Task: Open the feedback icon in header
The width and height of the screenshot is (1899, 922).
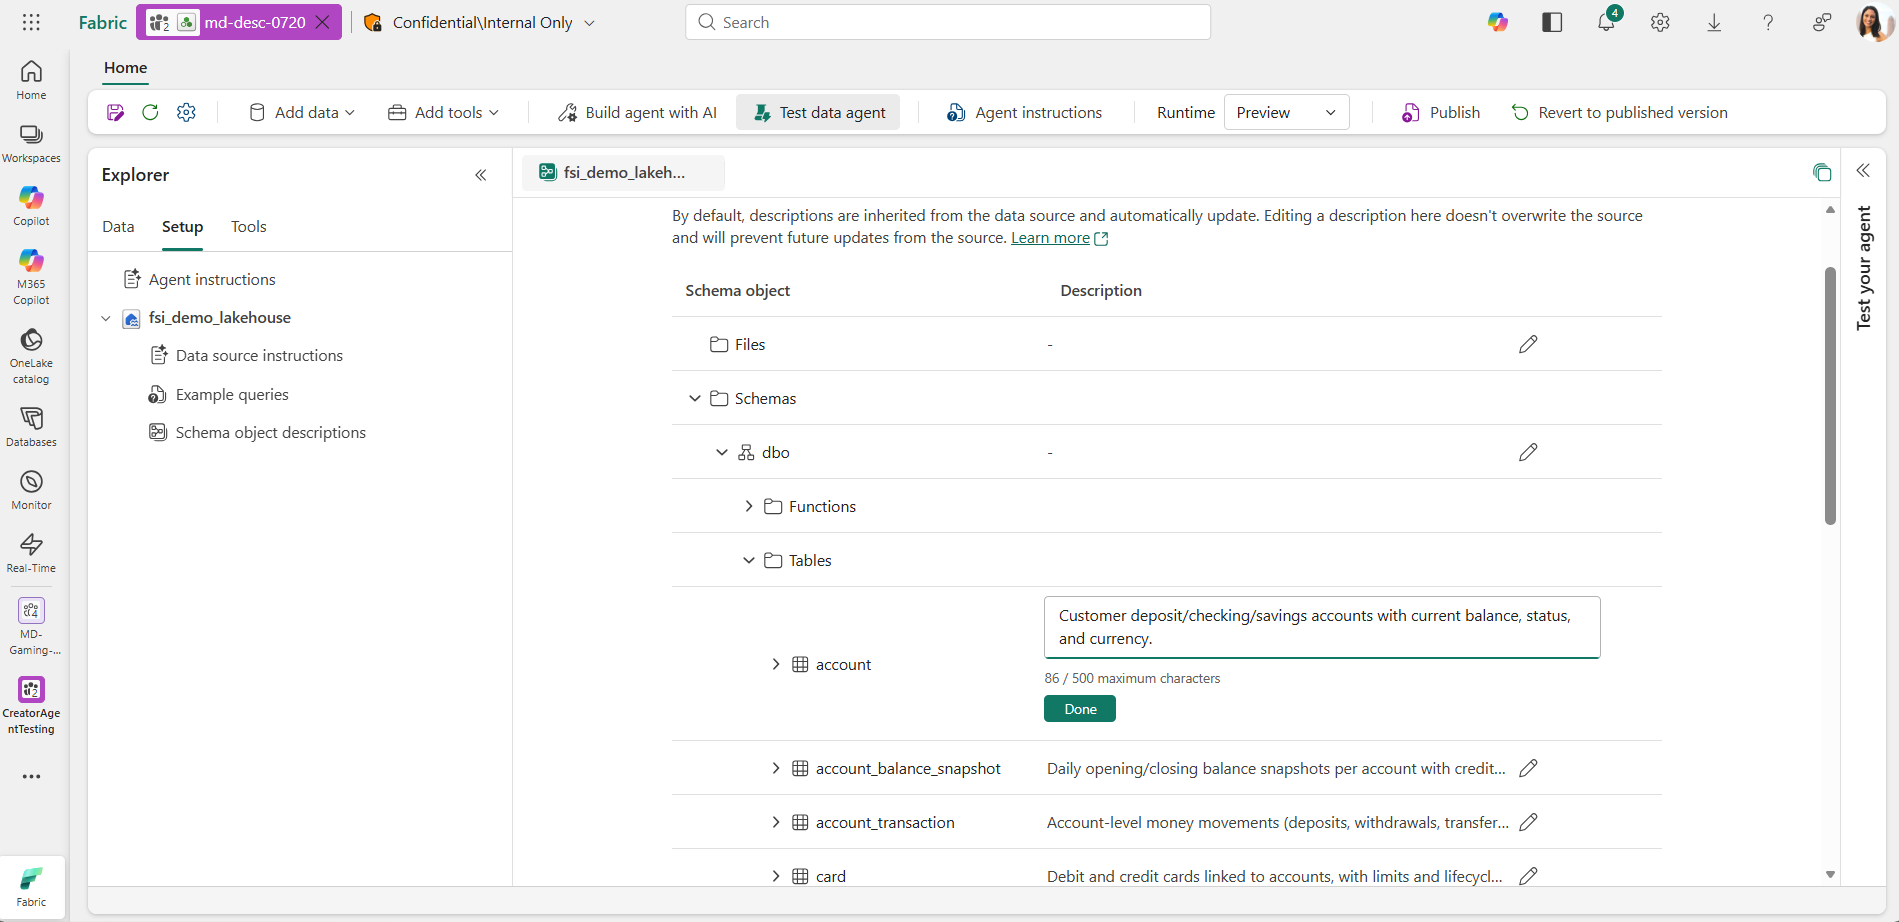Action: (1822, 22)
